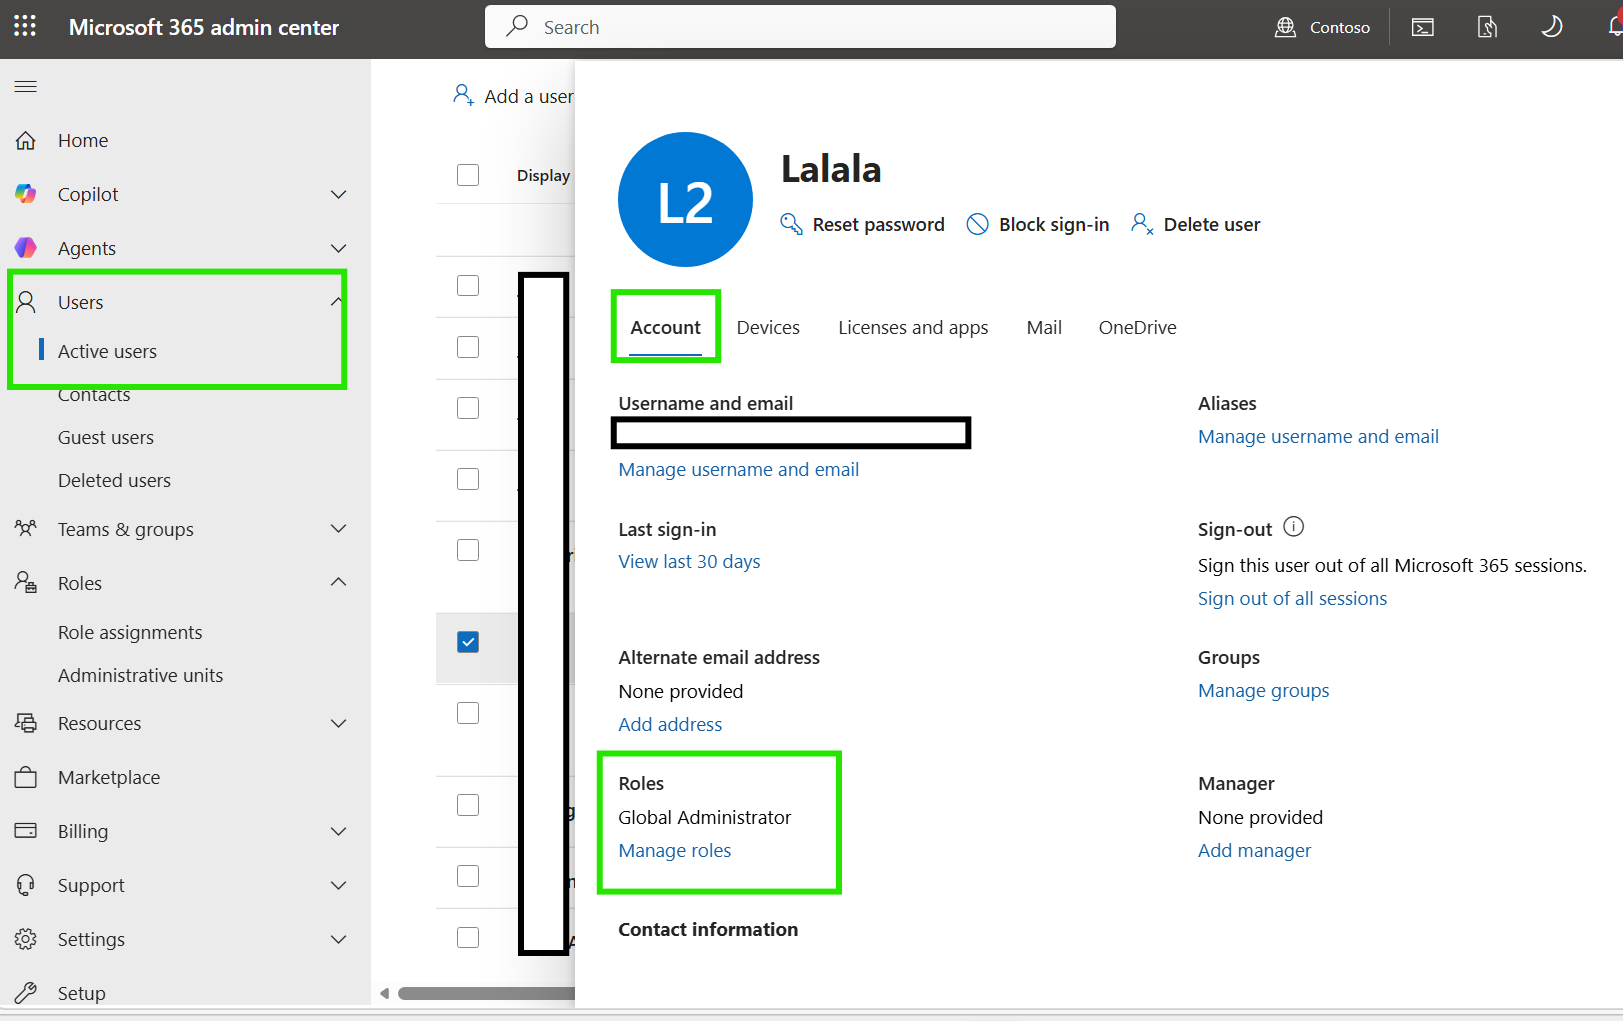1623x1021 pixels.
Task: Click Manage username and email under Aliases
Action: click(x=1318, y=436)
